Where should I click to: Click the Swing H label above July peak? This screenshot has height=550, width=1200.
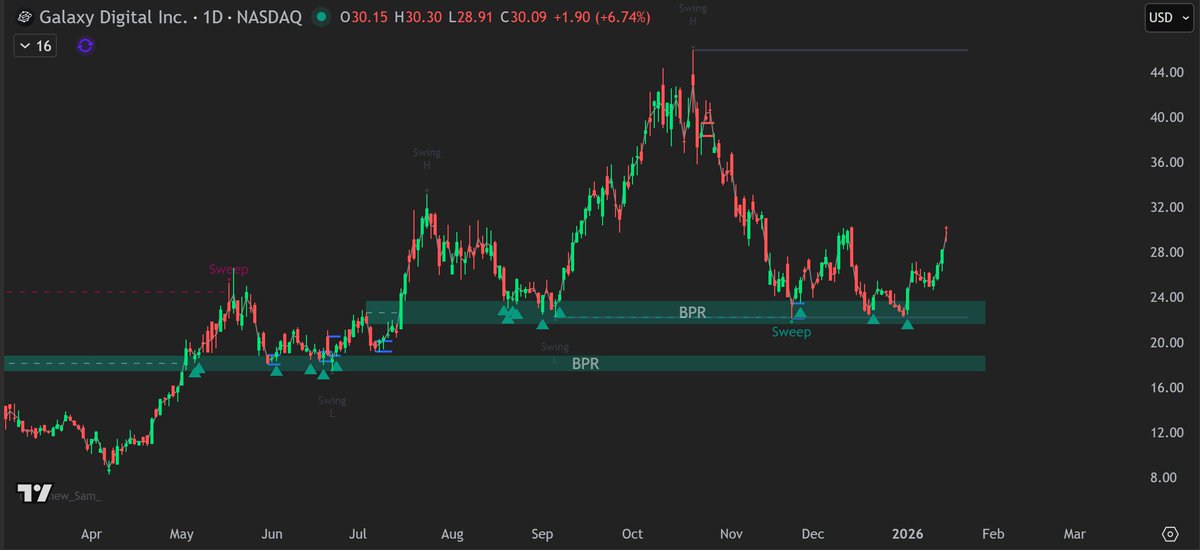[426, 159]
